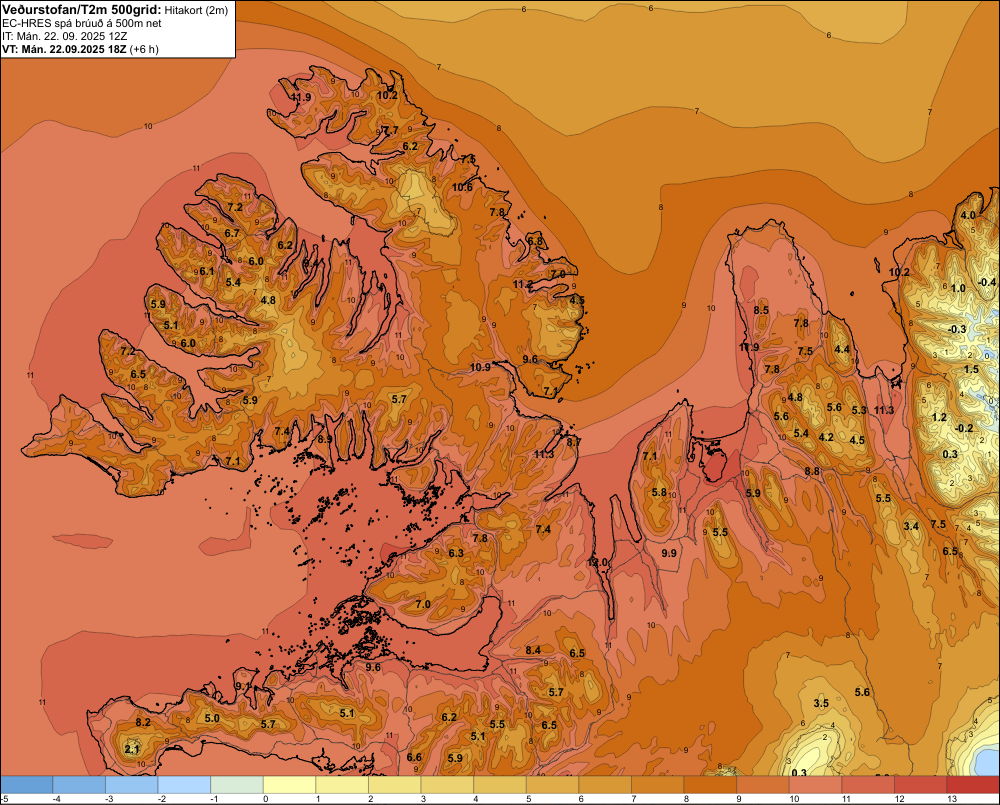
Task: Click the -0.2 temperature value
Action: (964, 428)
